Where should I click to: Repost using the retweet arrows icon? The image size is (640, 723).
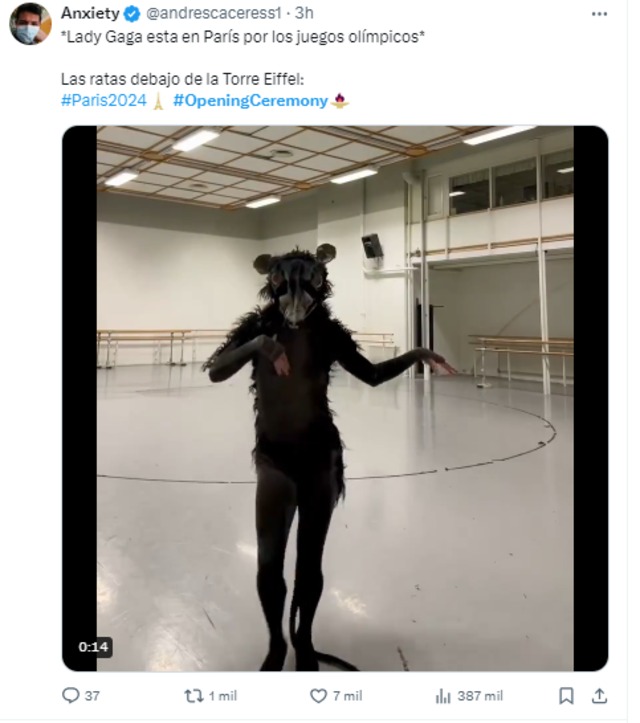[194, 695]
